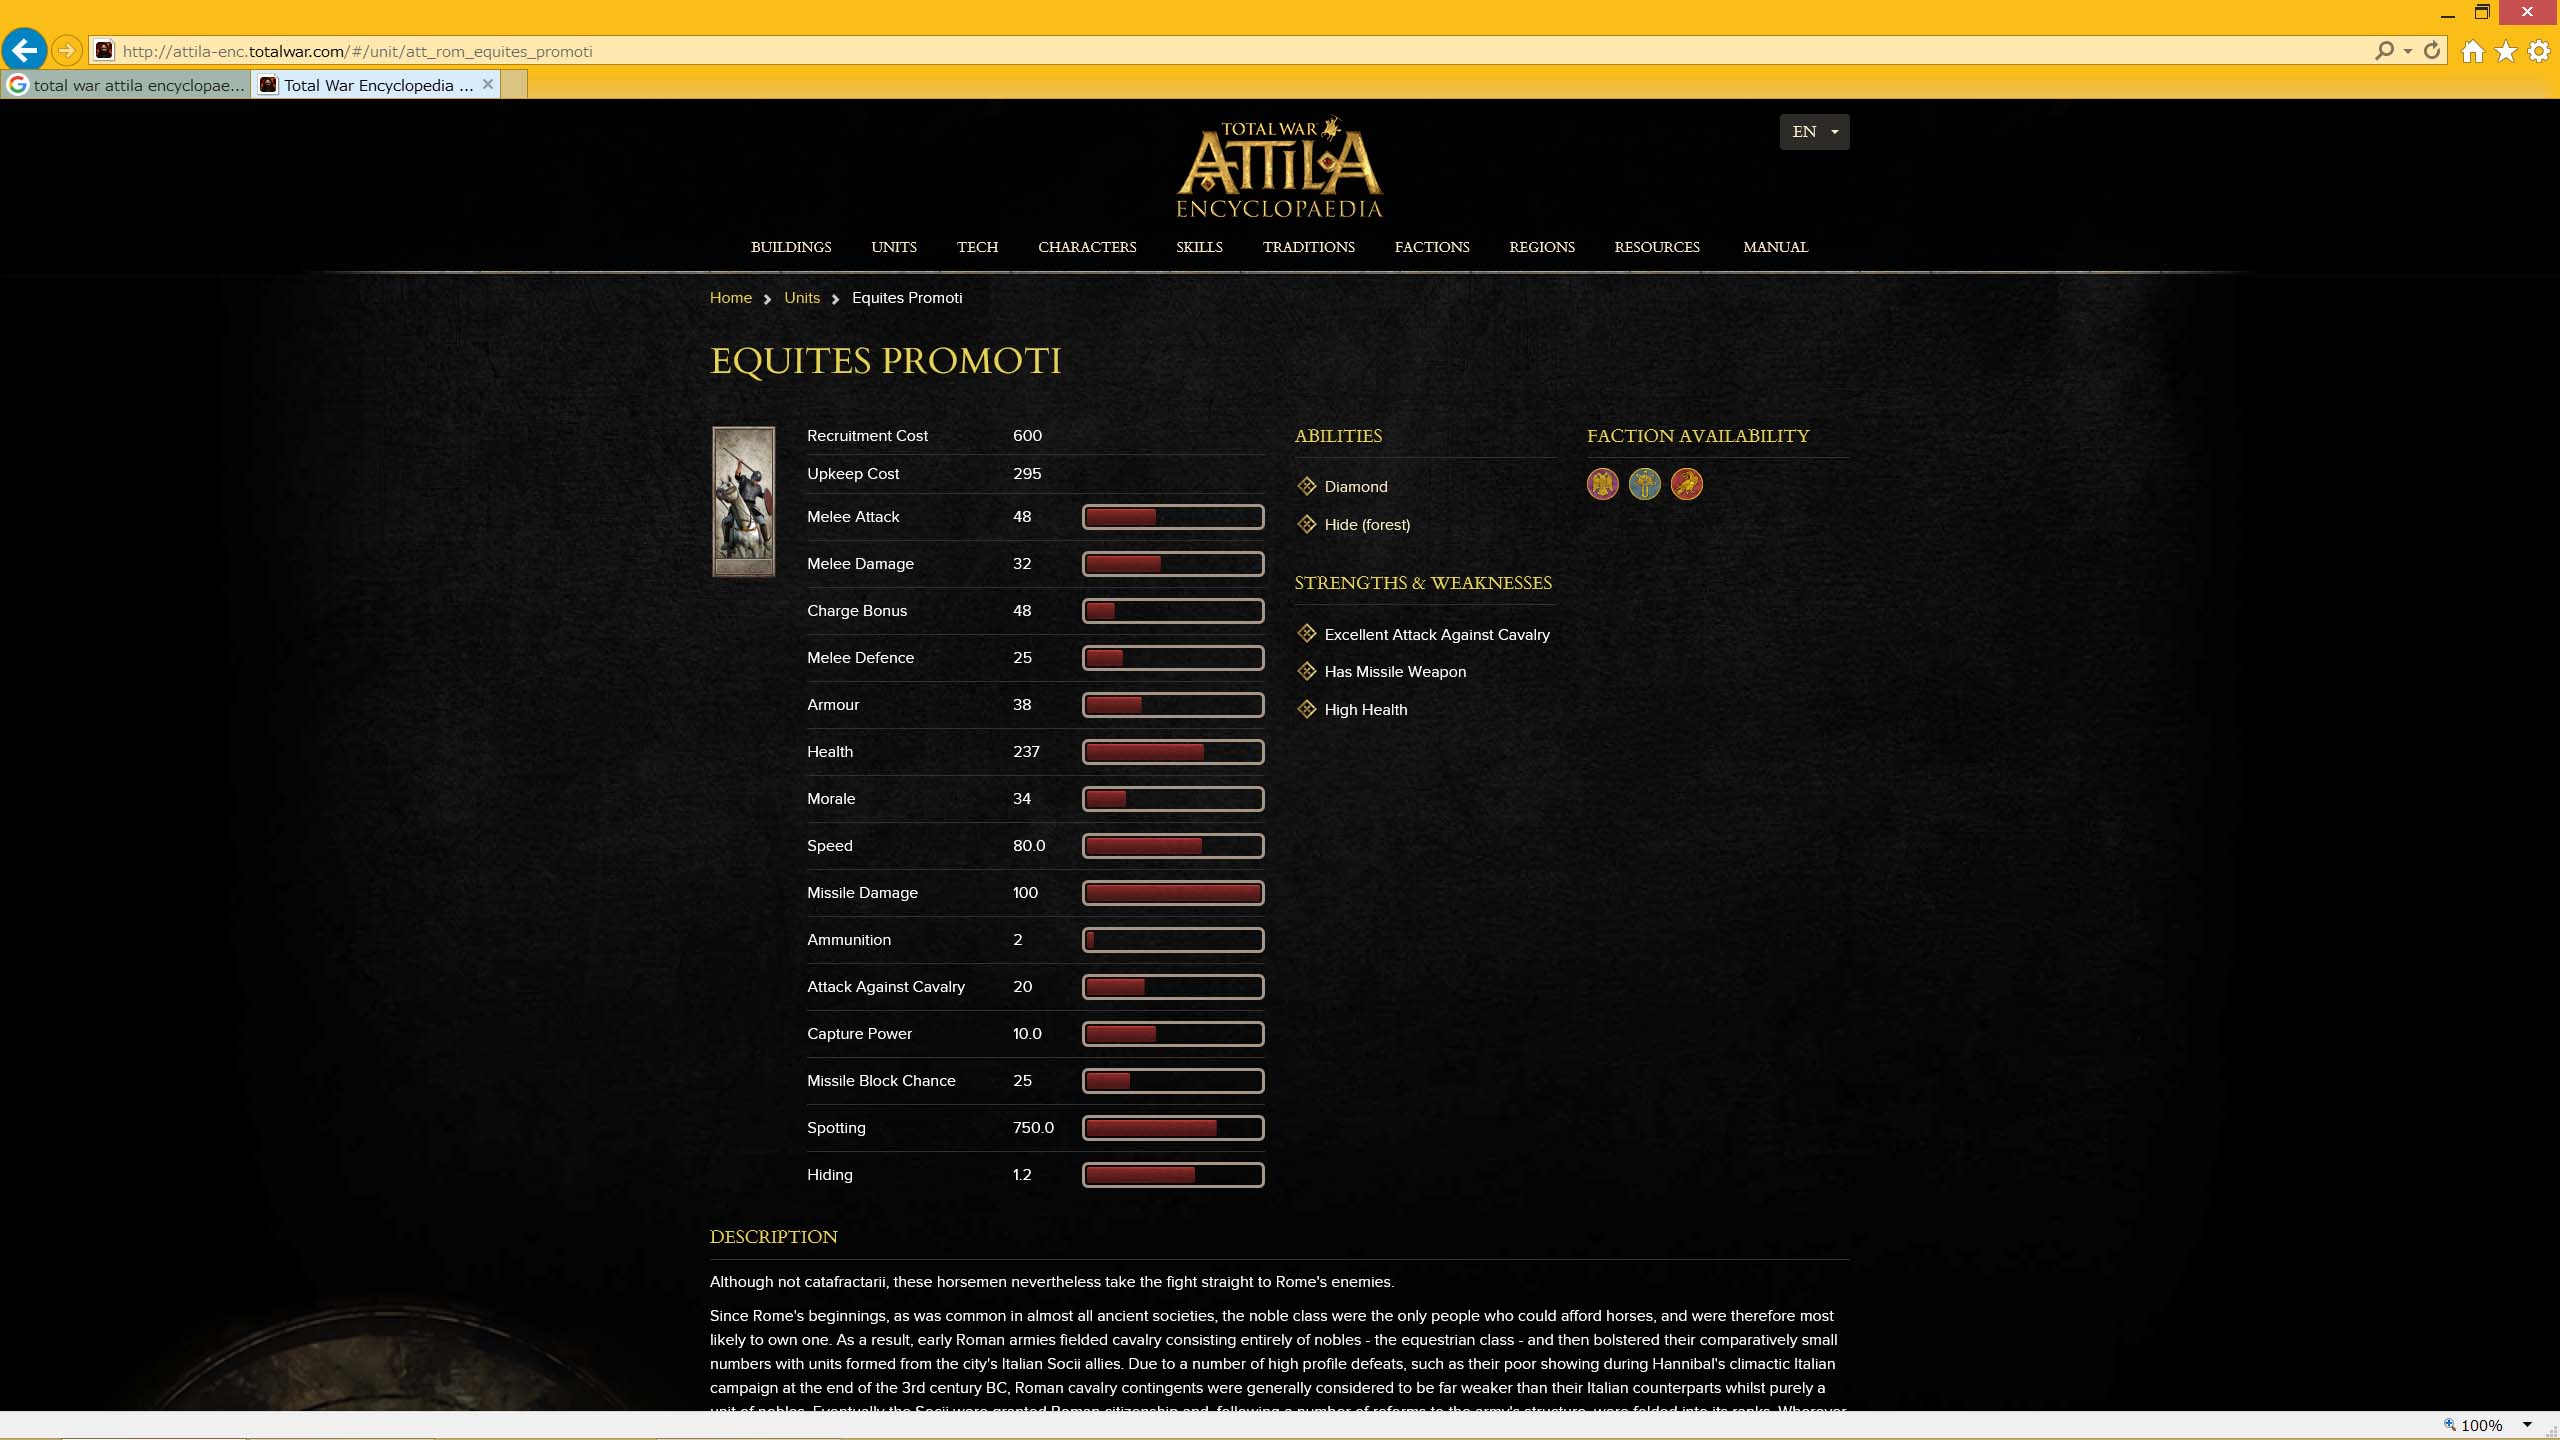Click the diamond icon beside Hide (forest)
The height and width of the screenshot is (1440, 2560).
tap(1306, 524)
